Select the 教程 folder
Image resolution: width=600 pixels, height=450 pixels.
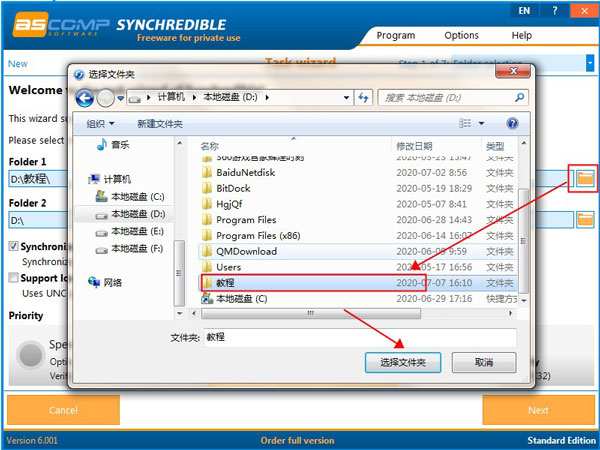click(x=358, y=283)
